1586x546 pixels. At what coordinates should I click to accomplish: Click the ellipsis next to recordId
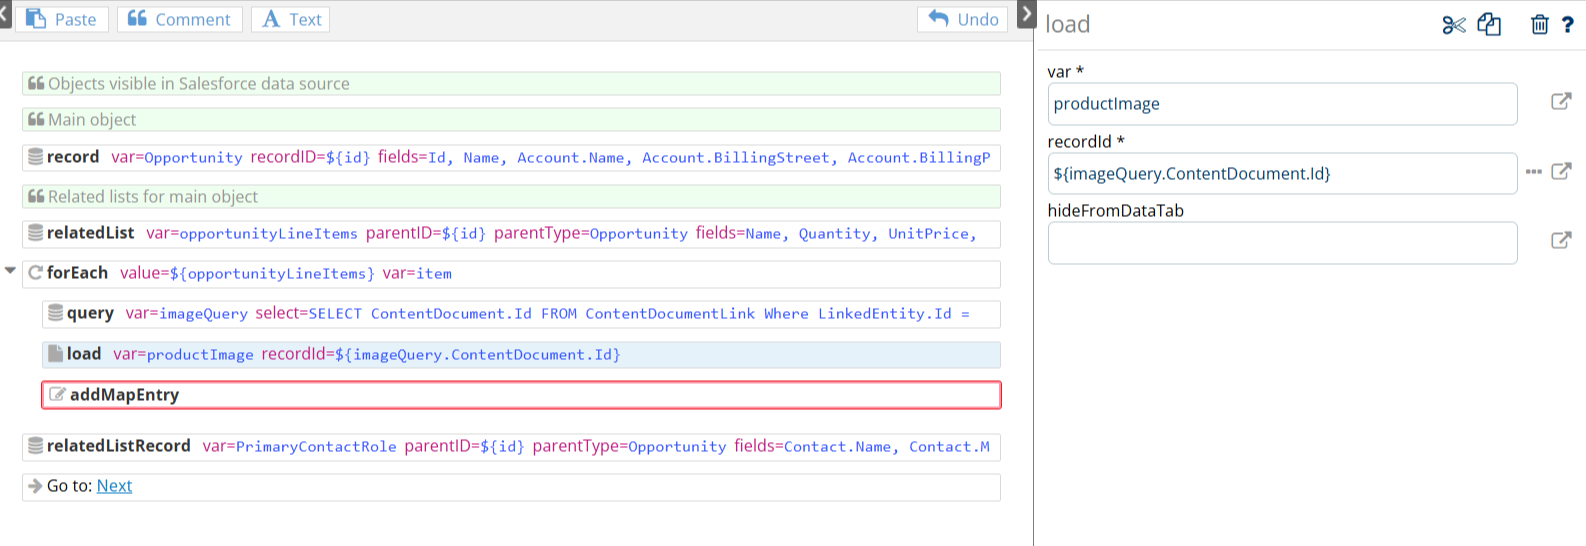pos(1533,172)
